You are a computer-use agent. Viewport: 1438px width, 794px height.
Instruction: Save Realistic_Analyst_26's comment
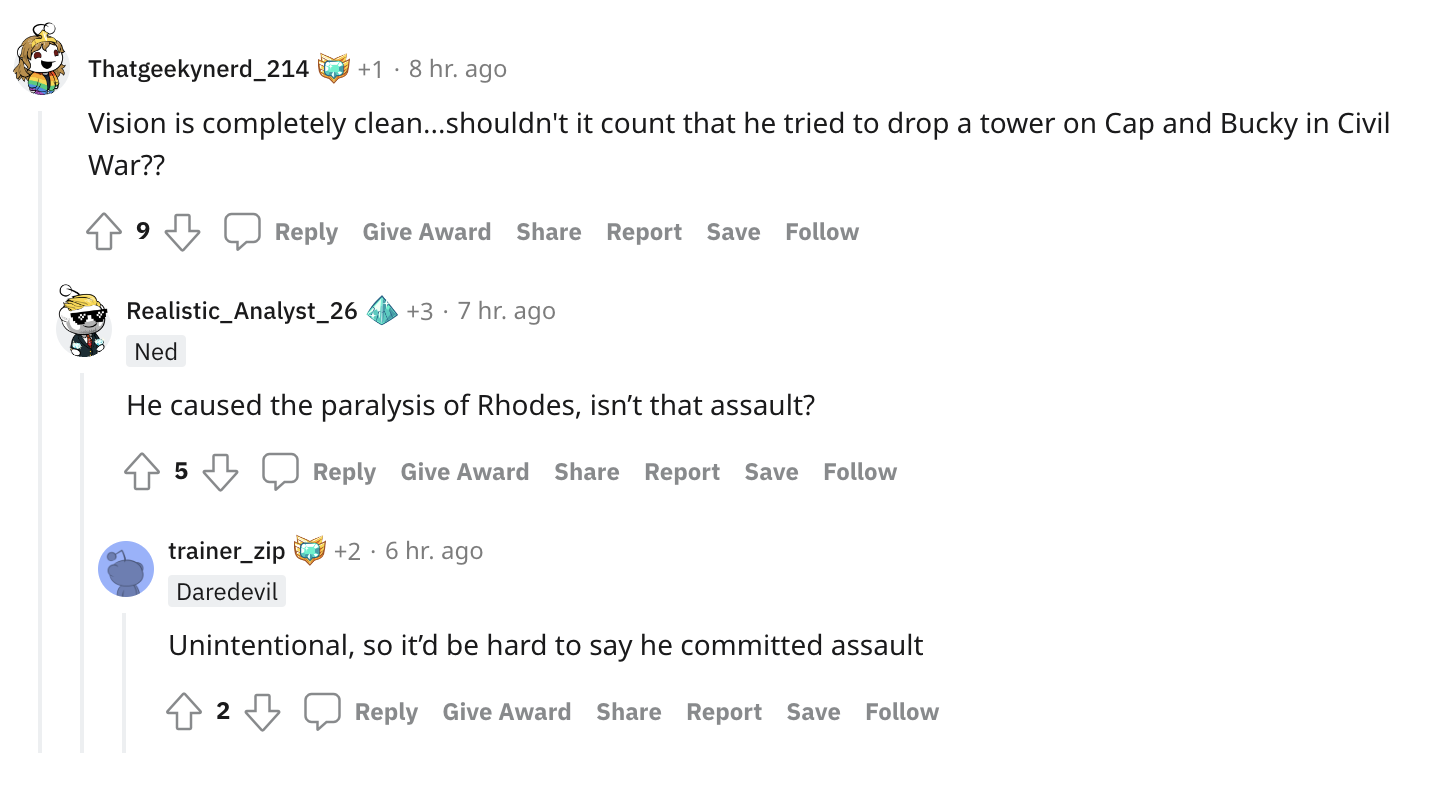(x=771, y=472)
